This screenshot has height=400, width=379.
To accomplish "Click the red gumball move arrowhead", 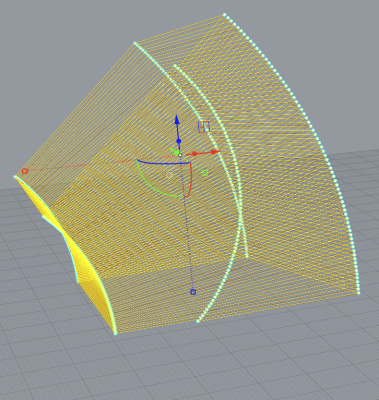I will [216, 152].
